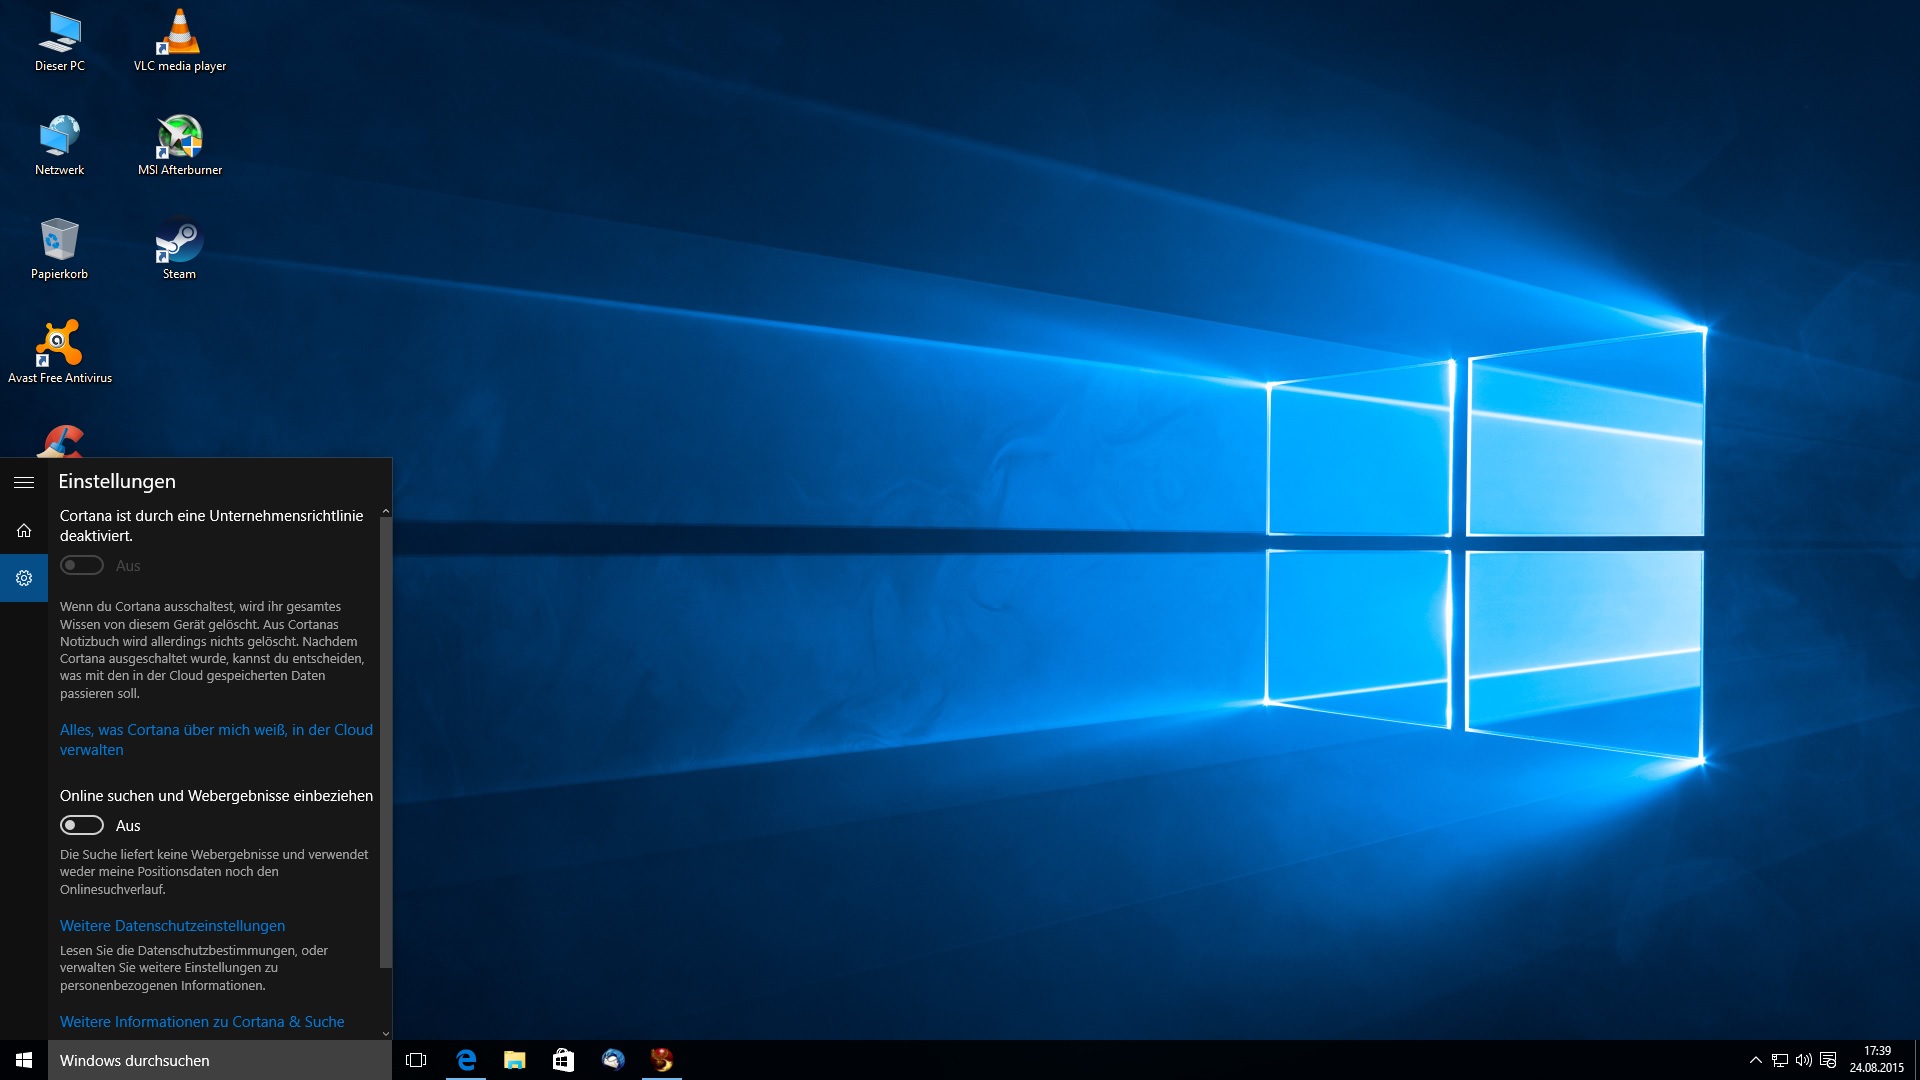Toggle the disabled Cortana switch
1920x1080 pixels.
click(x=82, y=565)
